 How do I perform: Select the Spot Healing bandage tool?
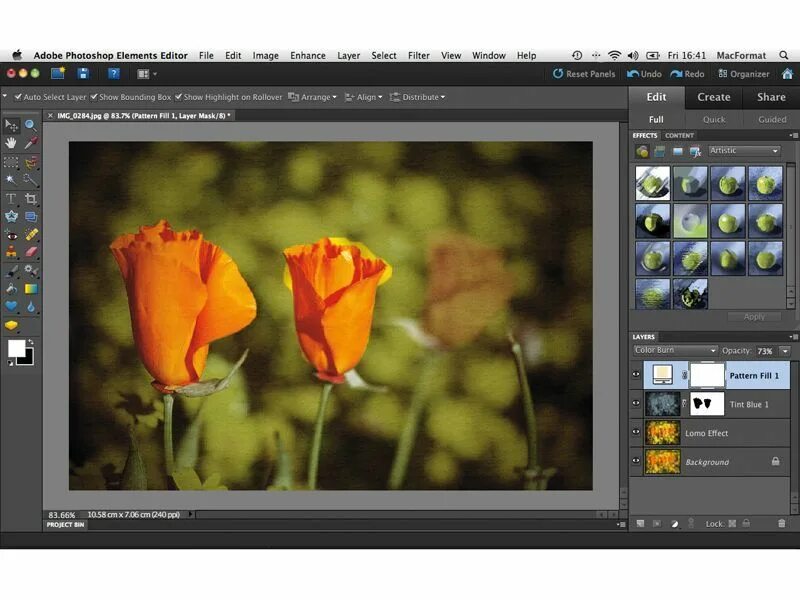pyautogui.click(x=31, y=235)
